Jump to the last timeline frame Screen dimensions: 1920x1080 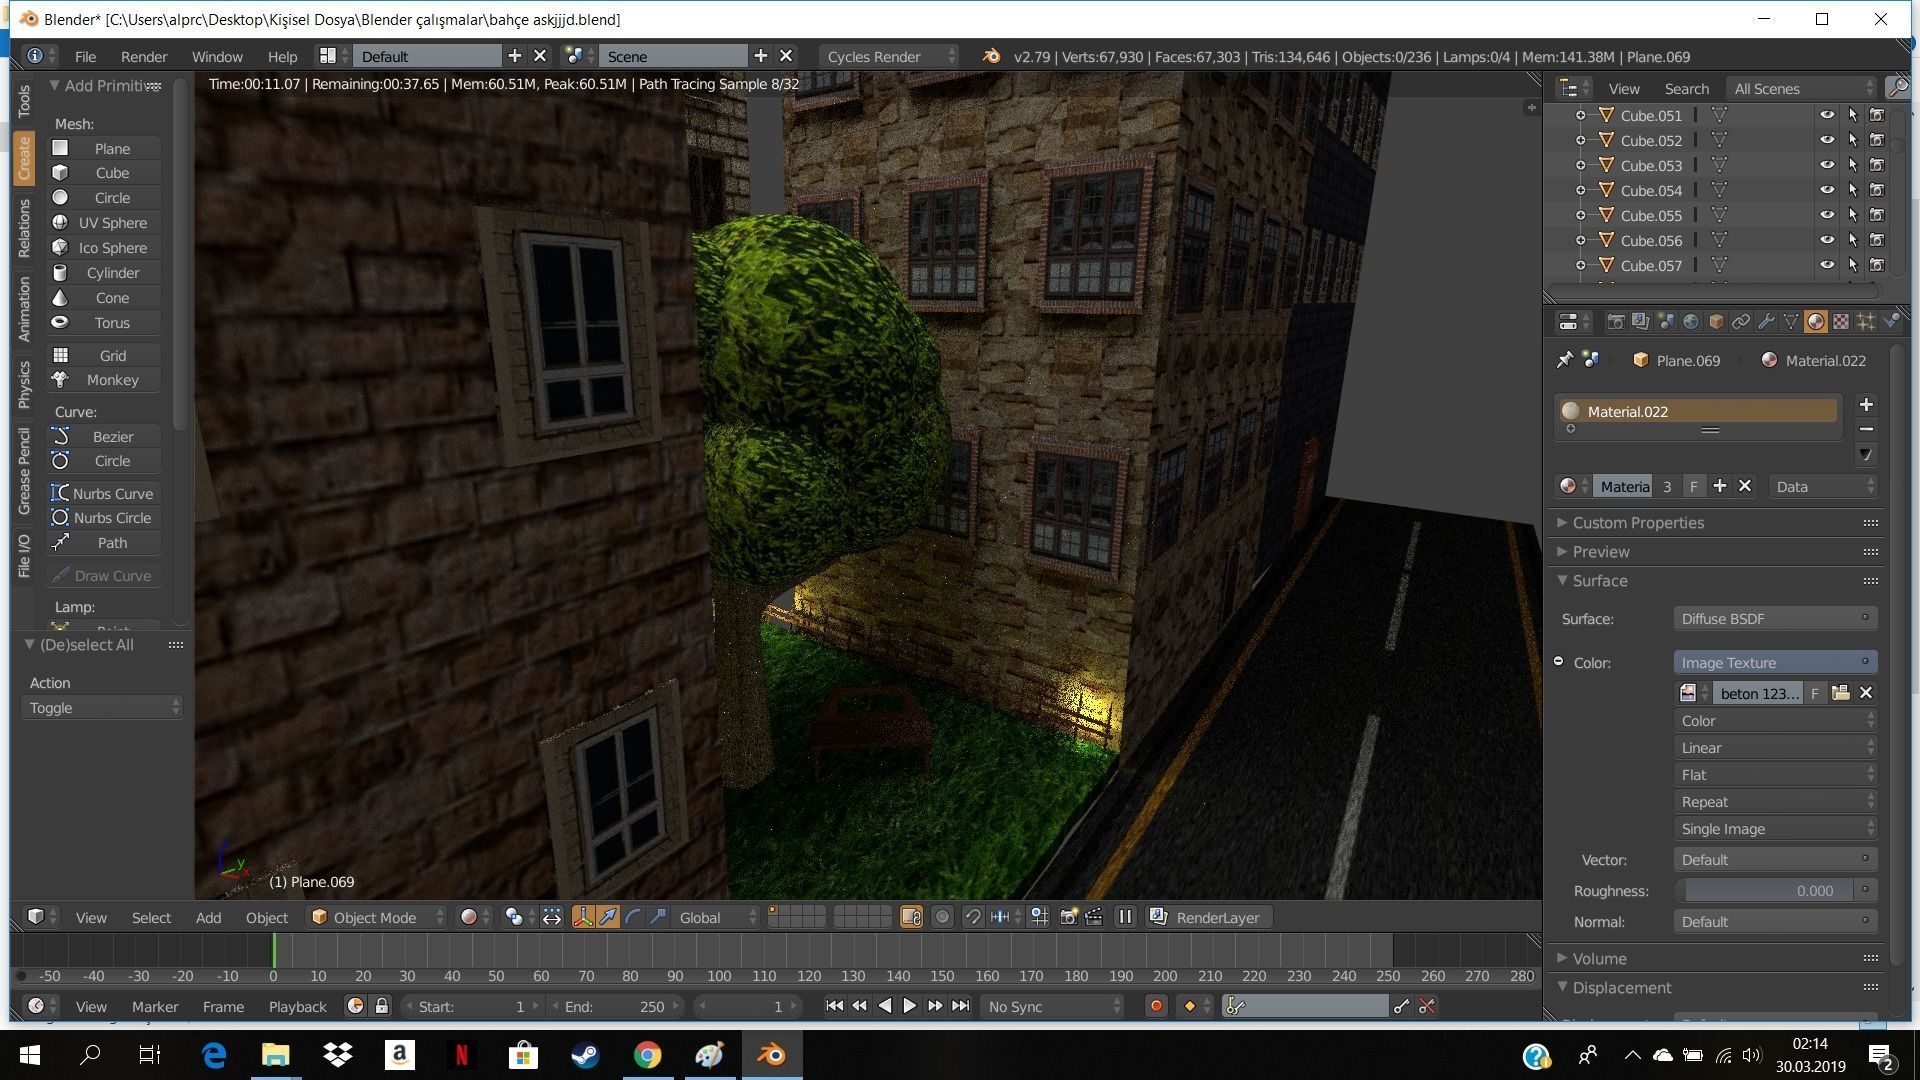point(961,1006)
